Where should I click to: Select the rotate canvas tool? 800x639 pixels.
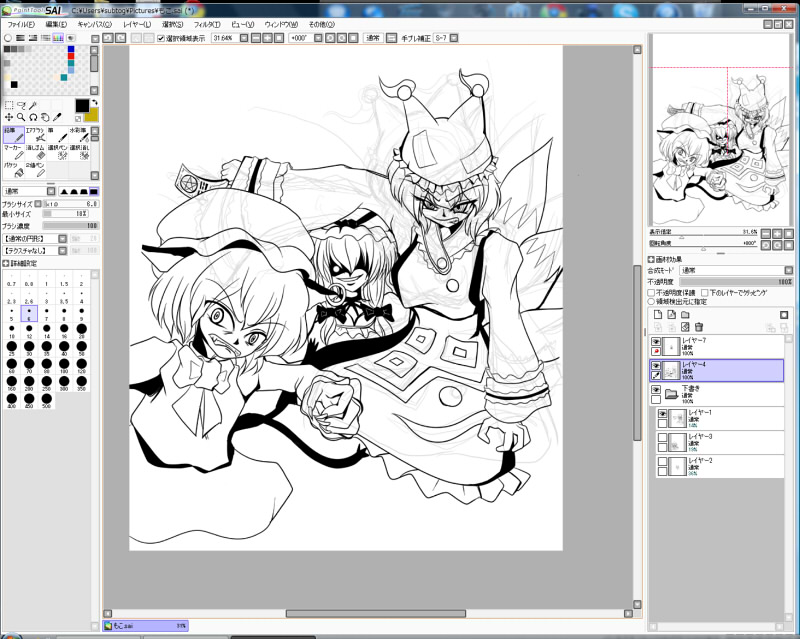33,117
